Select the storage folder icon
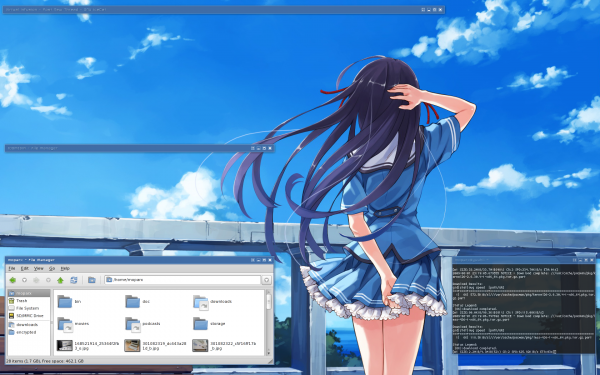 tap(200, 324)
